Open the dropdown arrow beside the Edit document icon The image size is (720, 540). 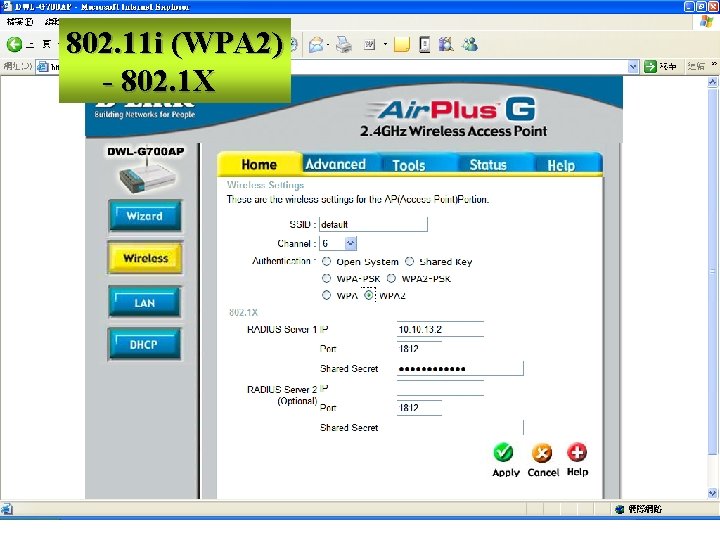385,45
